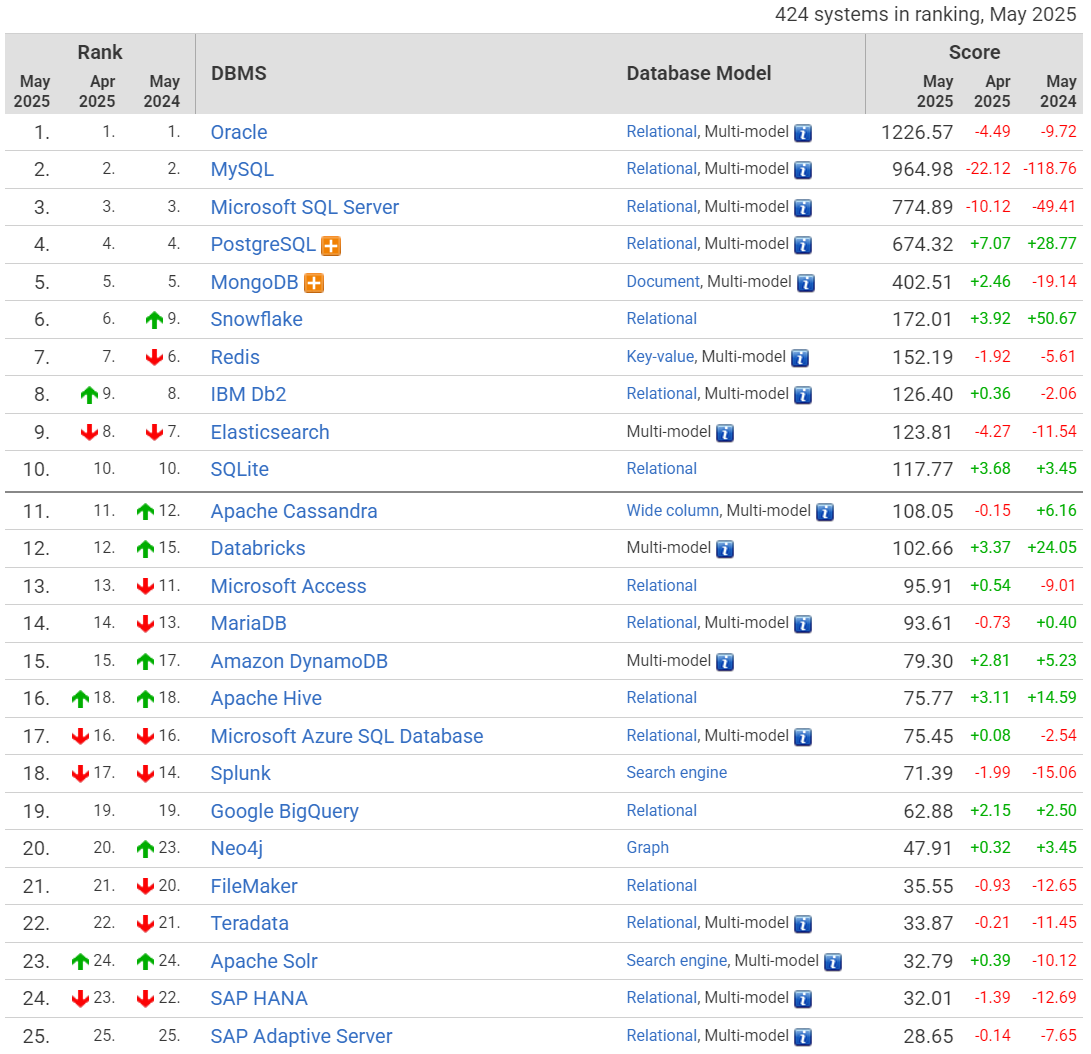Click green up arrow in Snowflake row
The width and height of the screenshot is (1091, 1054).
pyautogui.click(x=154, y=320)
